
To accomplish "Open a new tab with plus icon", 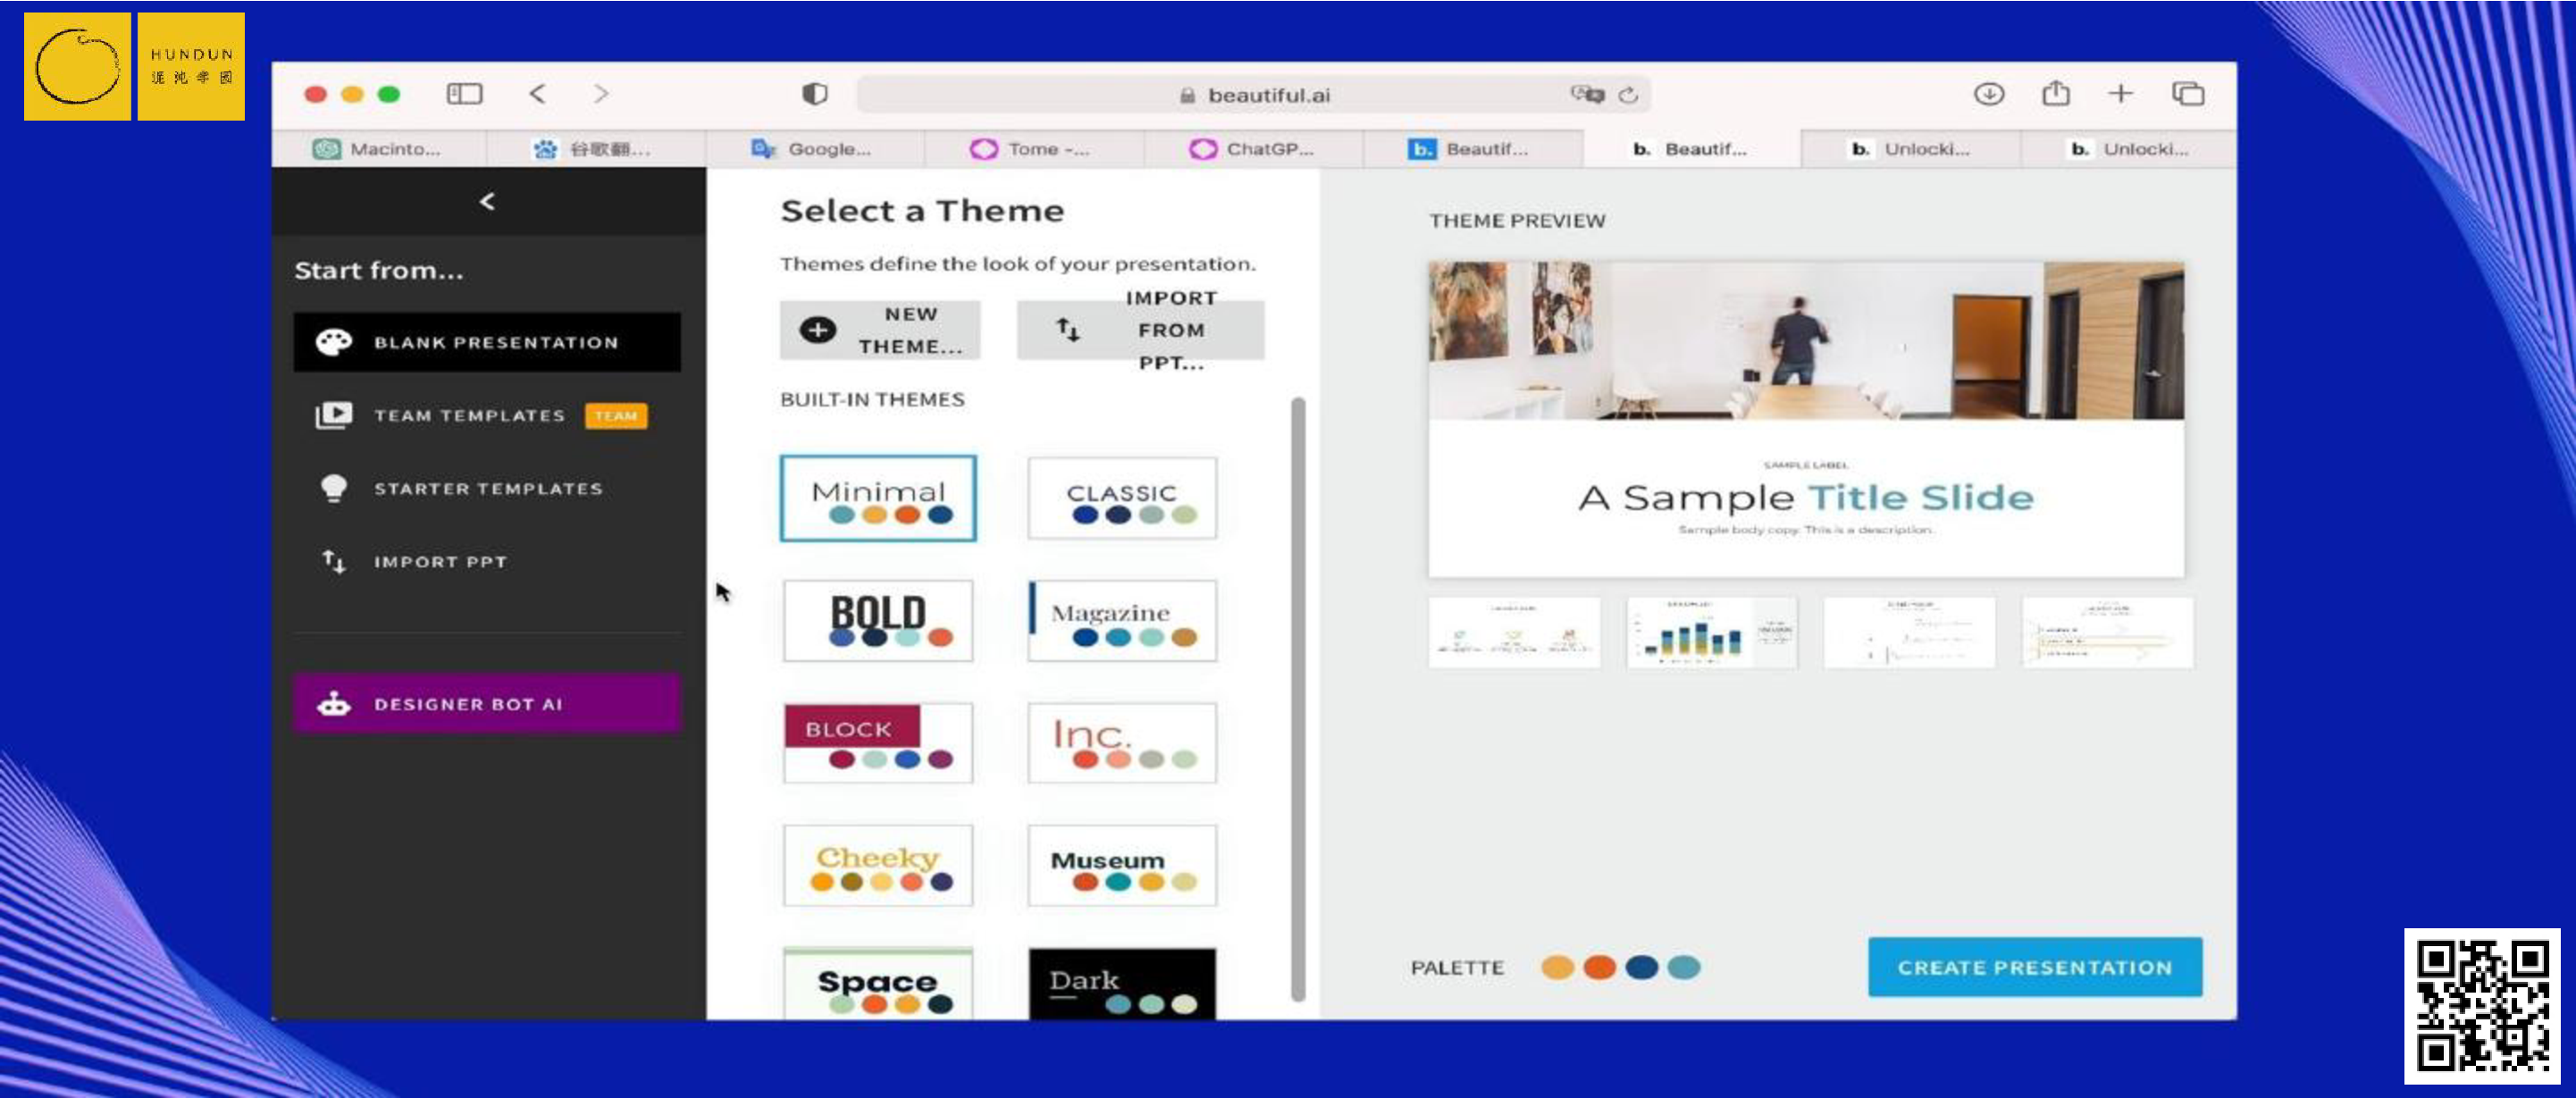I will coord(2121,94).
